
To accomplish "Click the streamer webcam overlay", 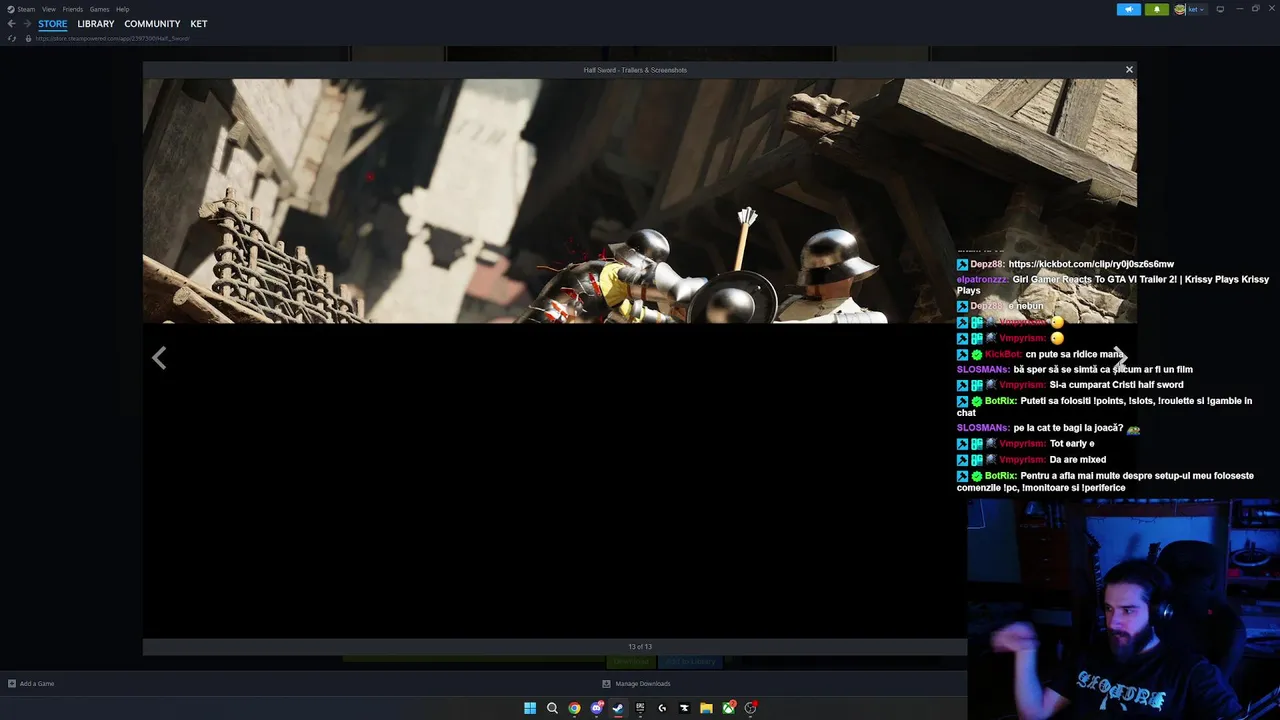I will [x=1123, y=609].
